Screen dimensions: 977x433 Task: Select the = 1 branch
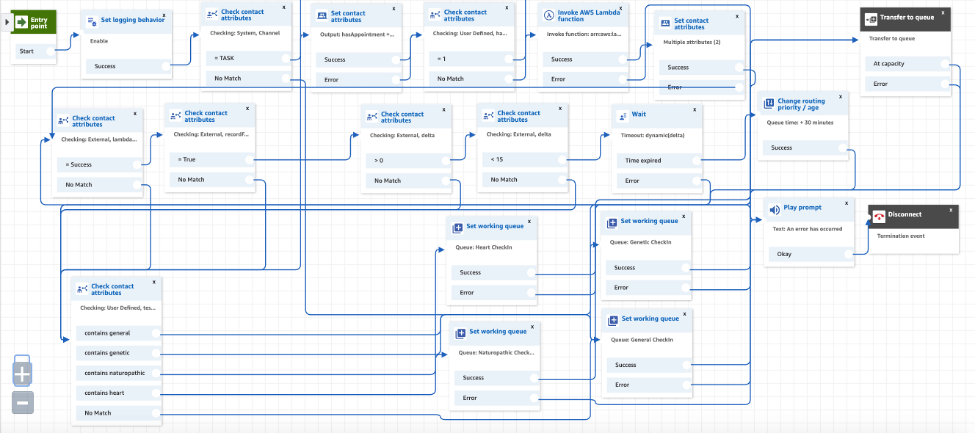pyautogui.click(x=472, y=59)
